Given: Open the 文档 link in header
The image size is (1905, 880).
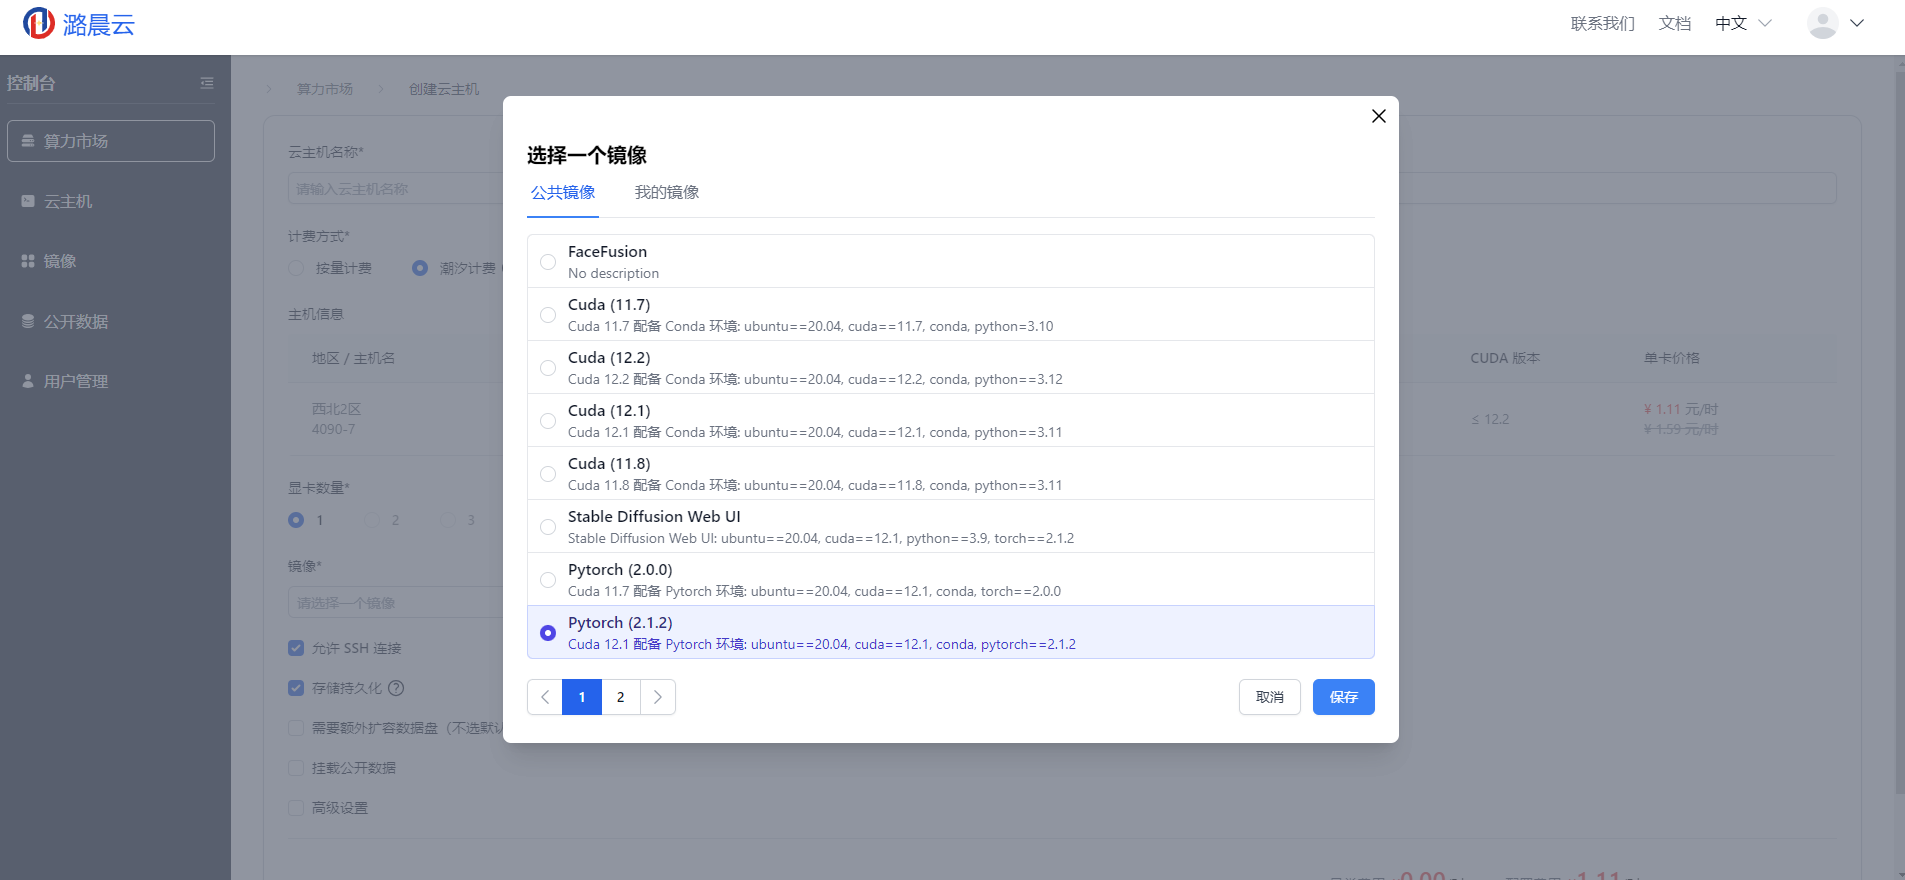Looking at the screenshot, I should (x=1674, y=23).
